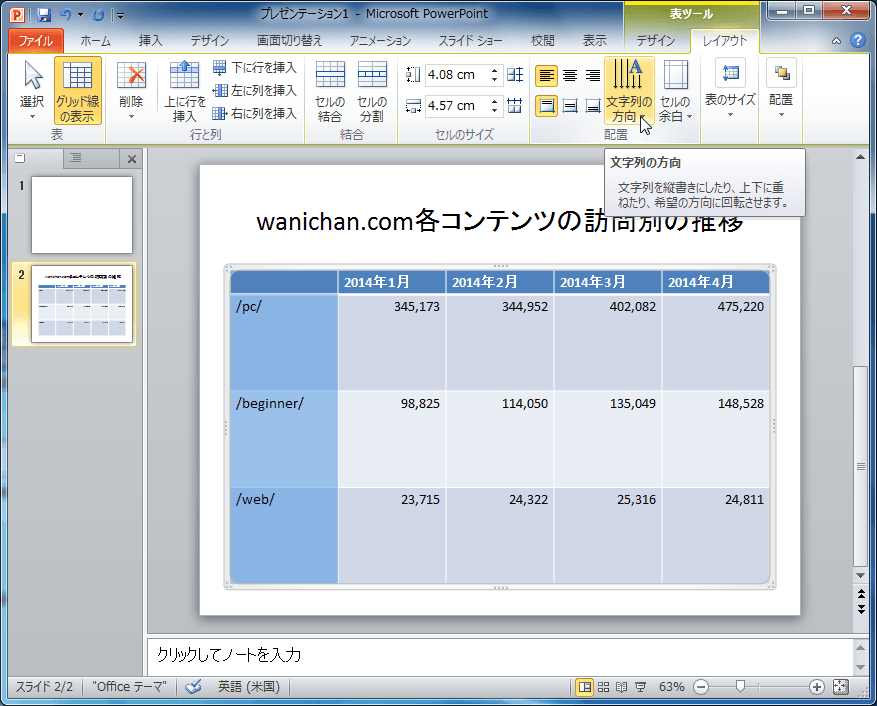
Task: Toggle the align bottom vertical button
Action: coord(592,106)
